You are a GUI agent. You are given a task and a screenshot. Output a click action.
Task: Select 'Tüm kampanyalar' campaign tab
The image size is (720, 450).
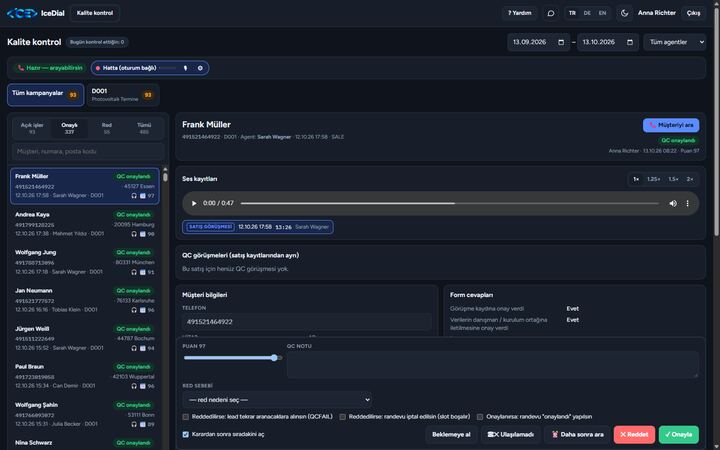(x=45, y=95)
